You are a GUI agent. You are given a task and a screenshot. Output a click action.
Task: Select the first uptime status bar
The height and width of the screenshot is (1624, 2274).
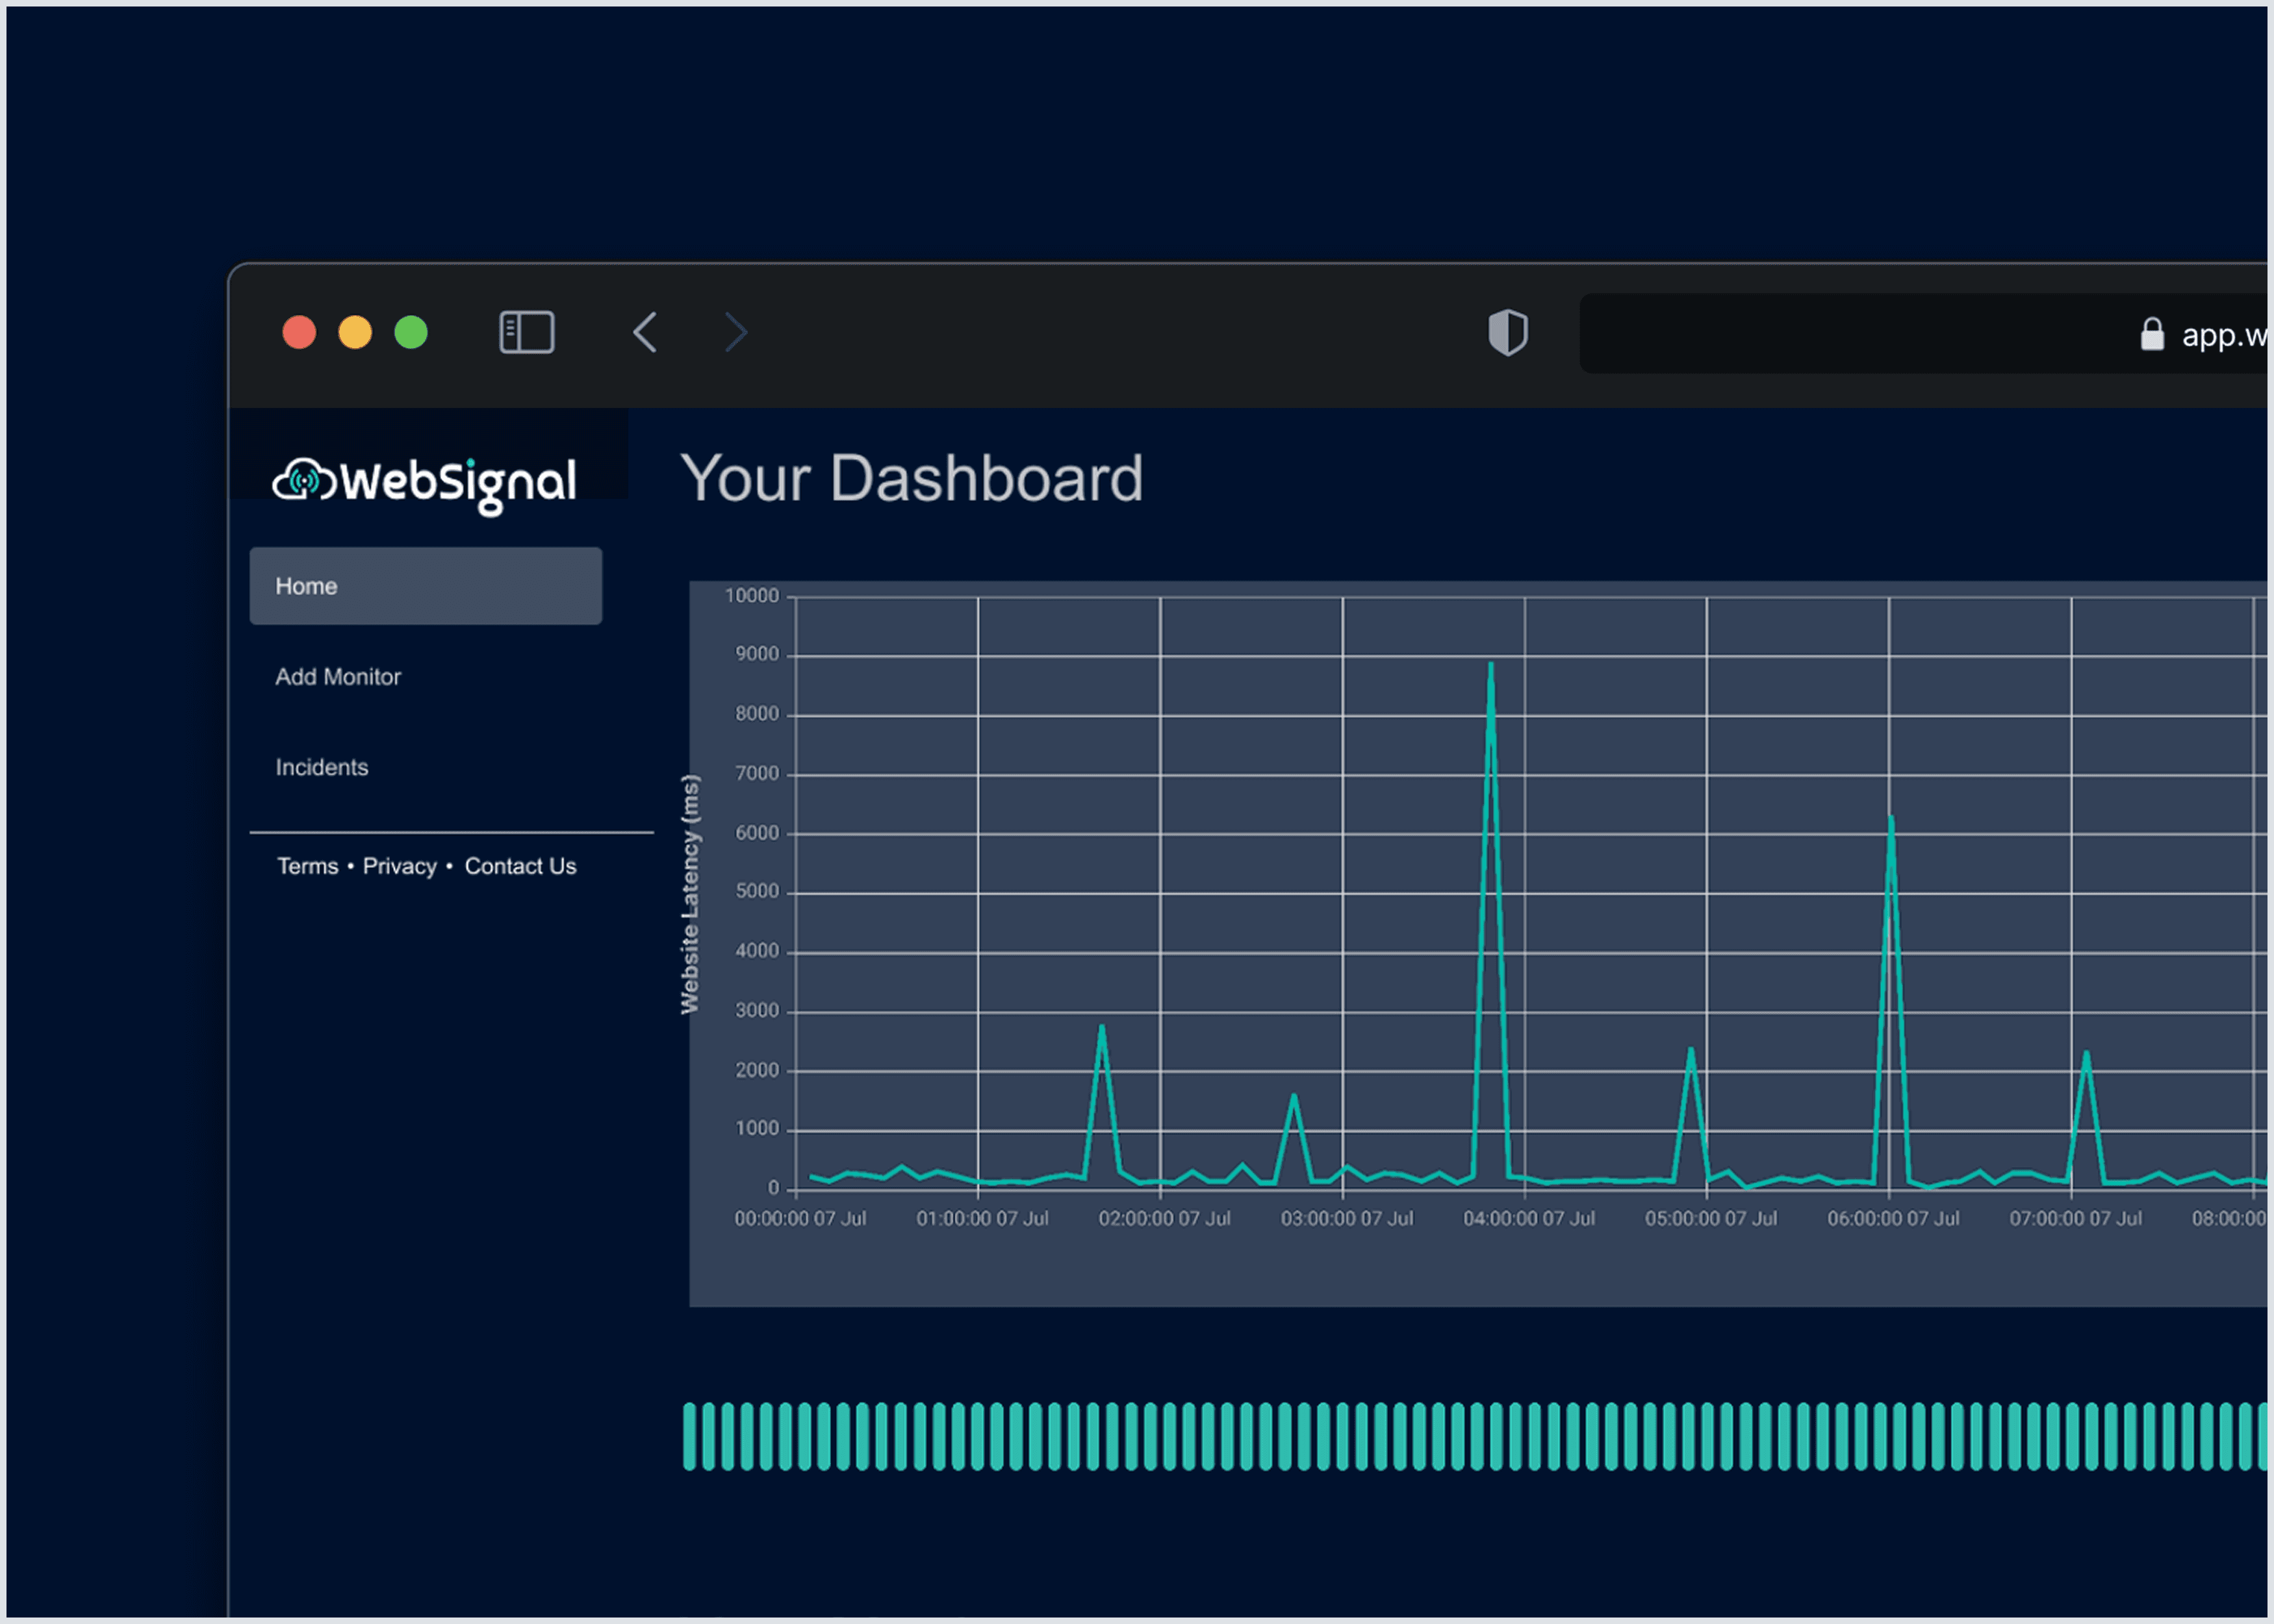(x=689, y=1436)
